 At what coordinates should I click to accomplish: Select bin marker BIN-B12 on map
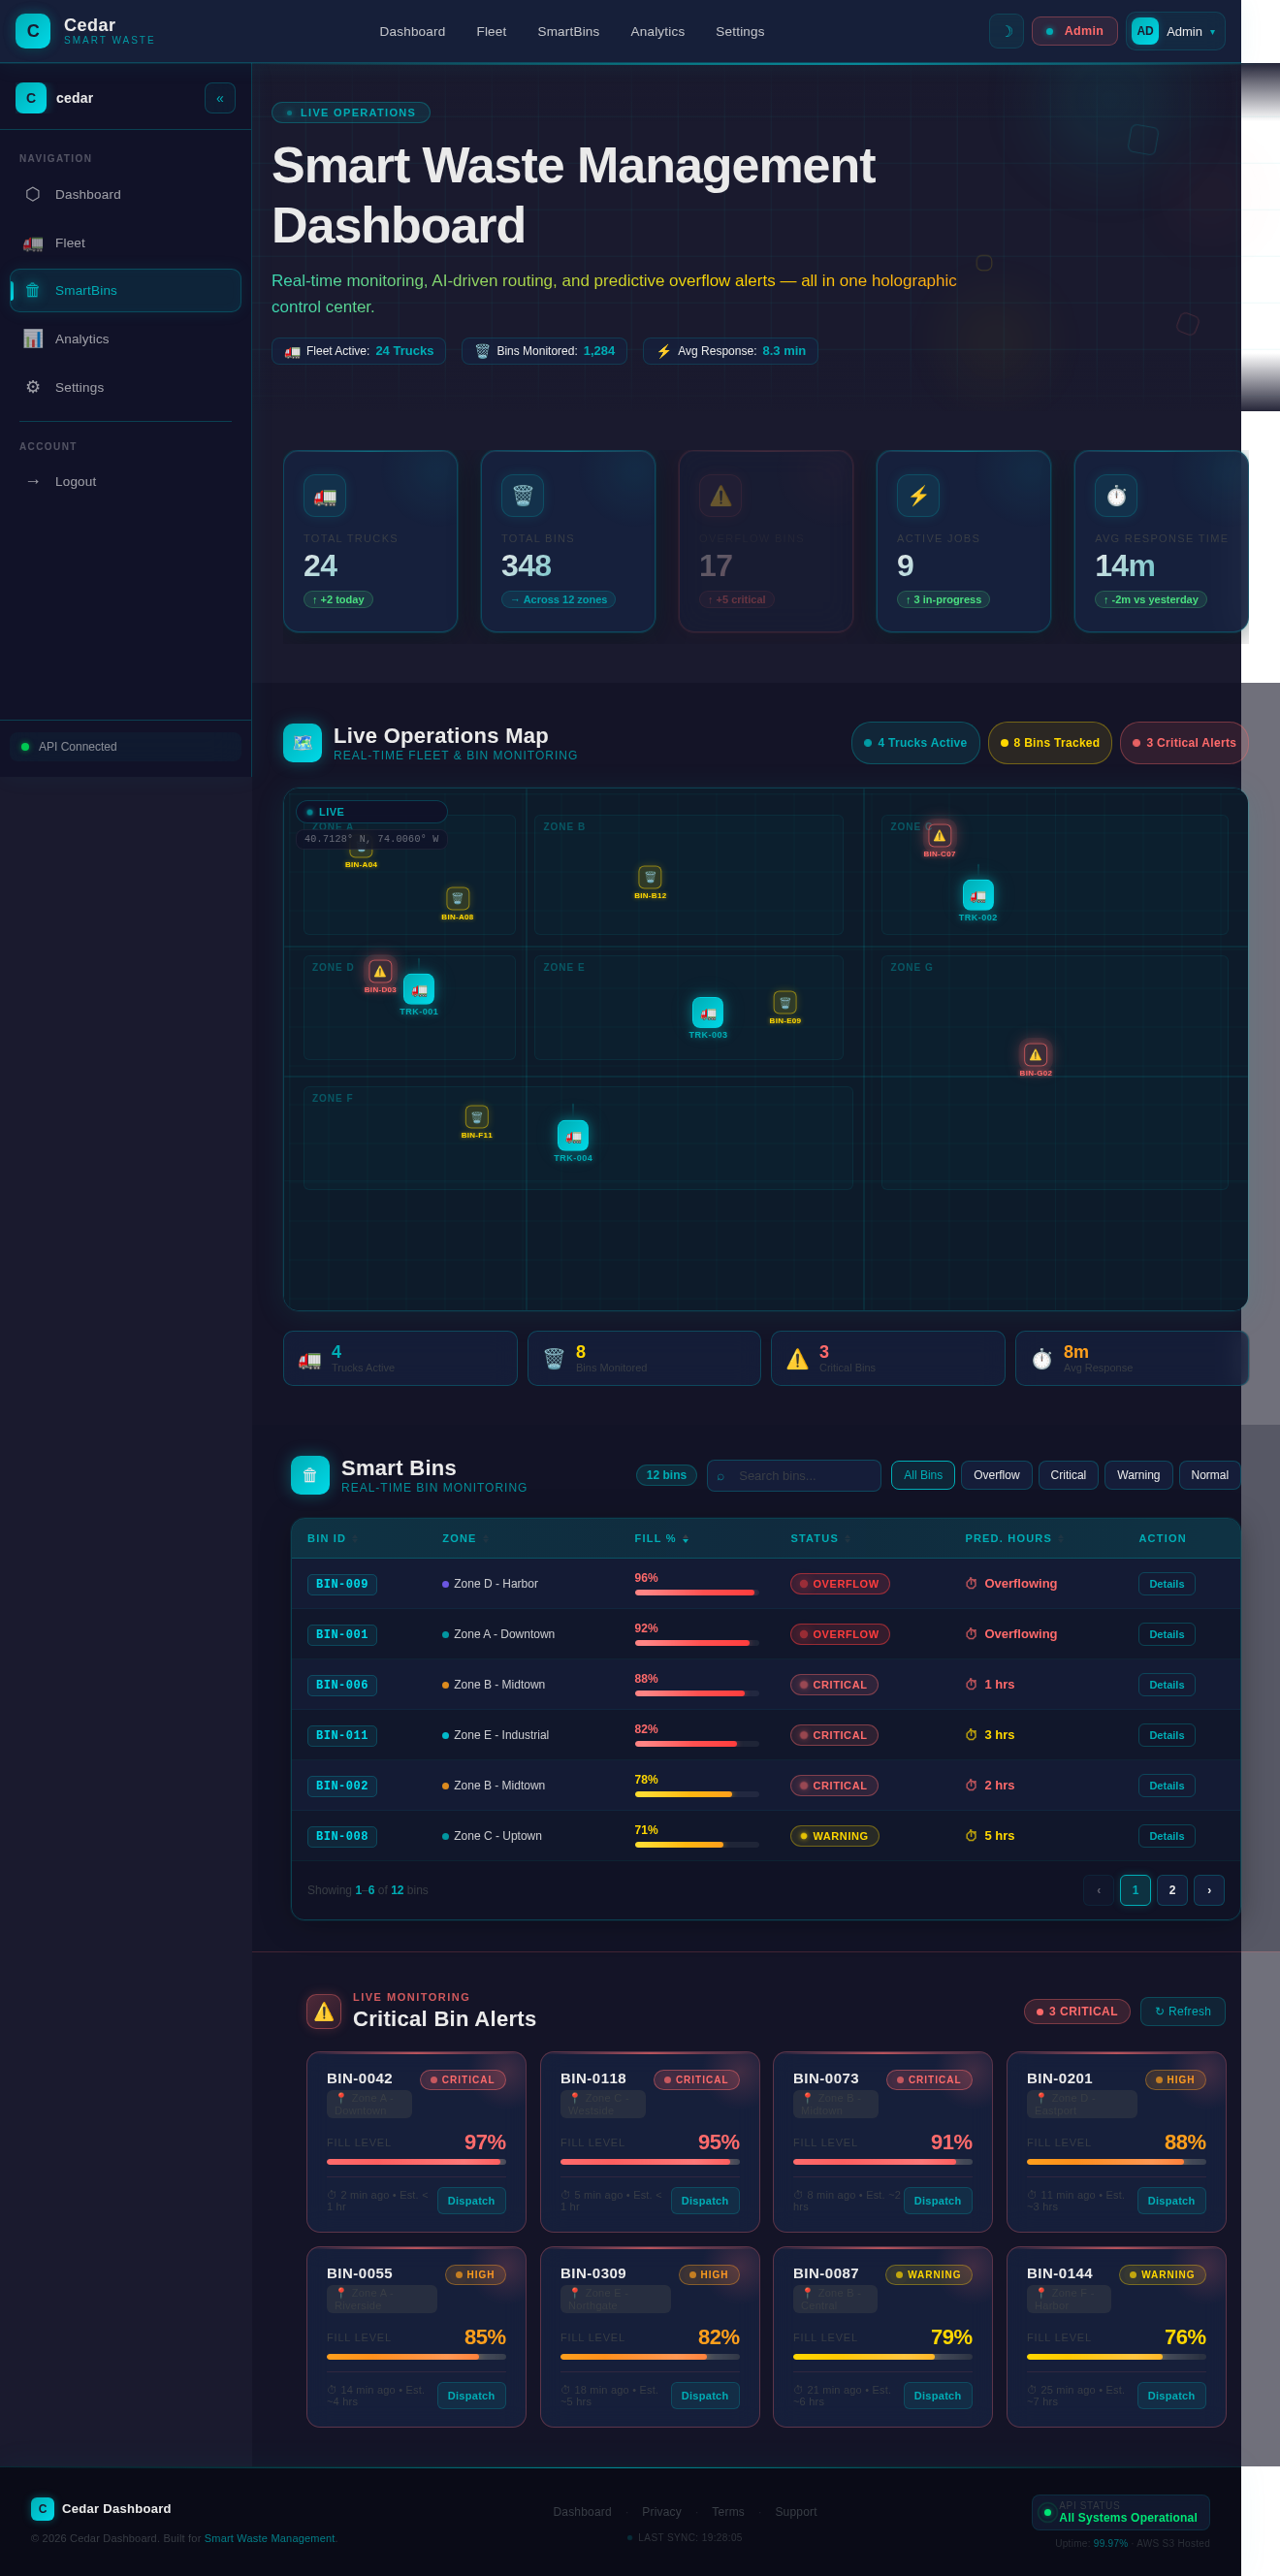click(650, 877)
